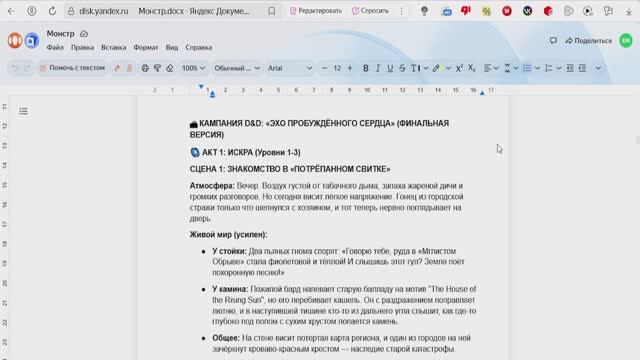Click the browser reload button
Viewport: 640px width, 360px height.
[52, 11]
